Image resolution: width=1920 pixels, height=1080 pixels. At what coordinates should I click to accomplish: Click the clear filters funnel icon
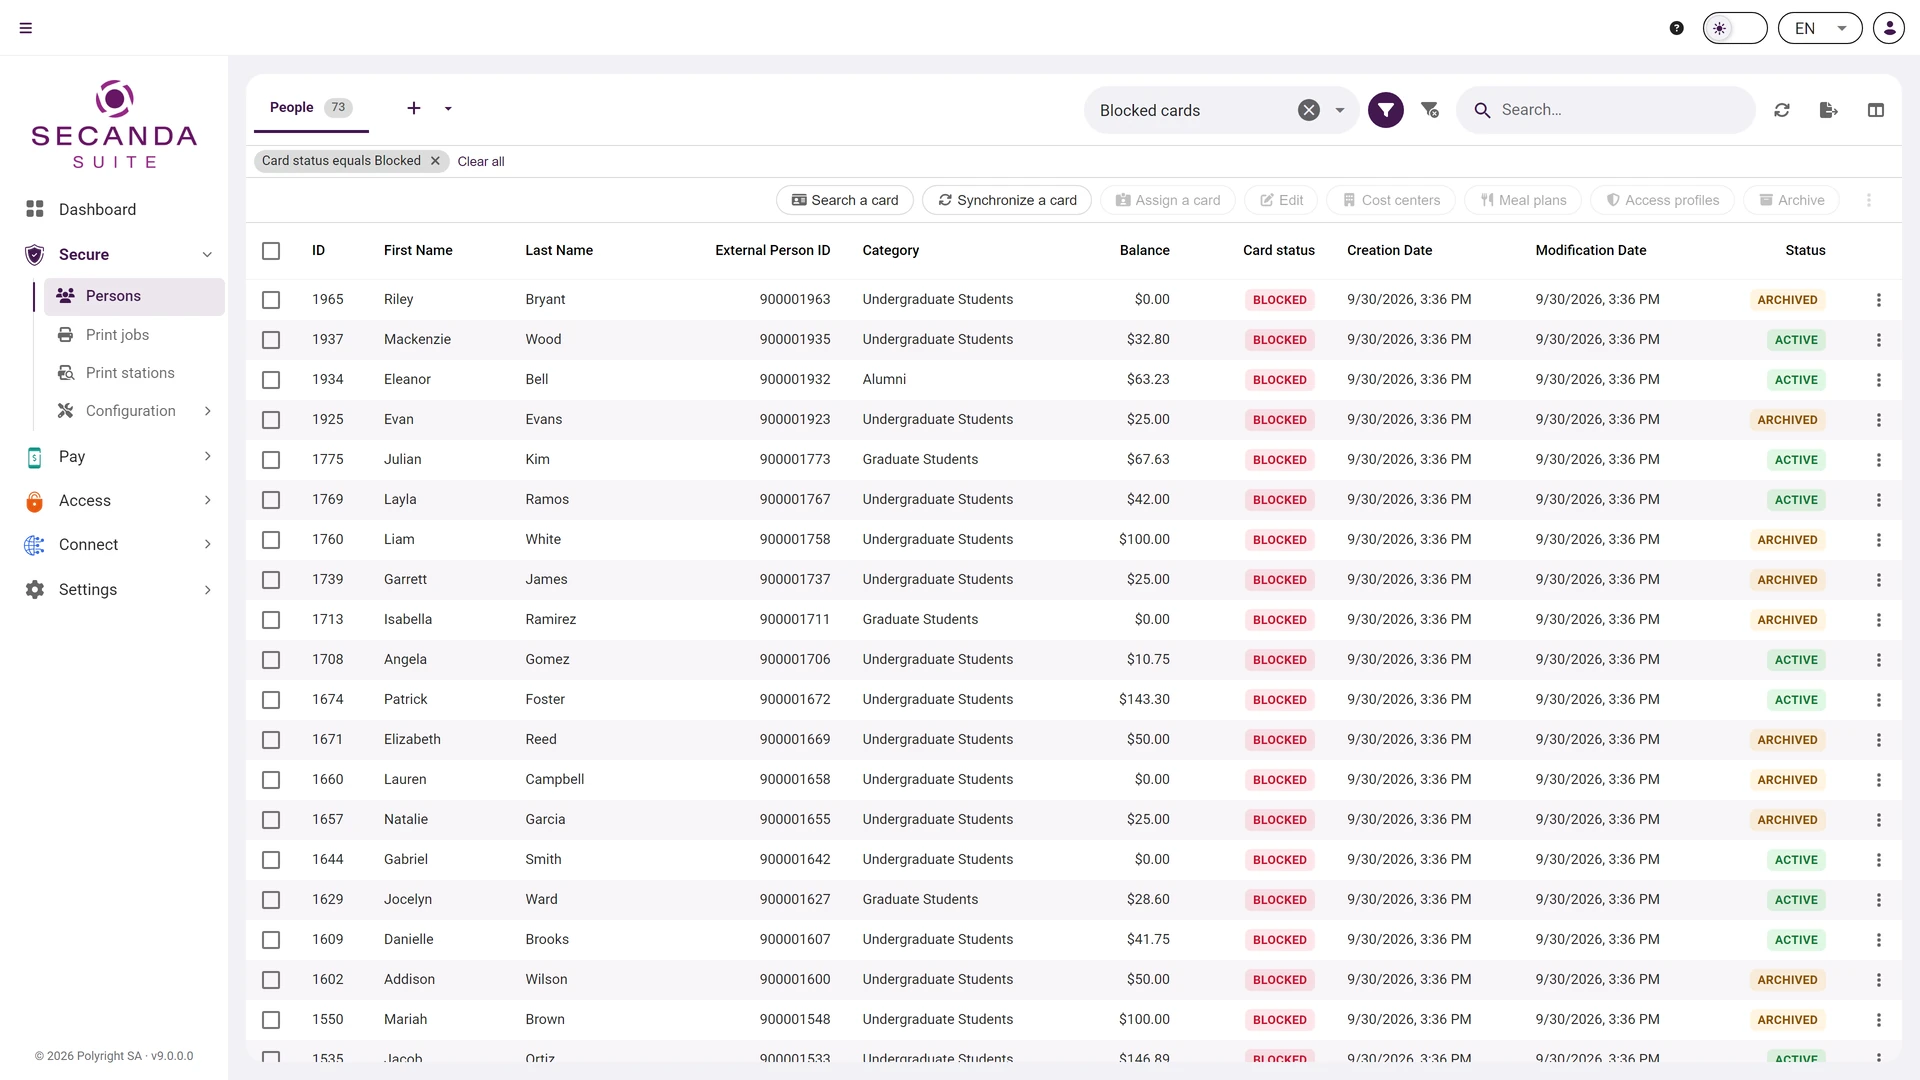tap(1430, 110)
